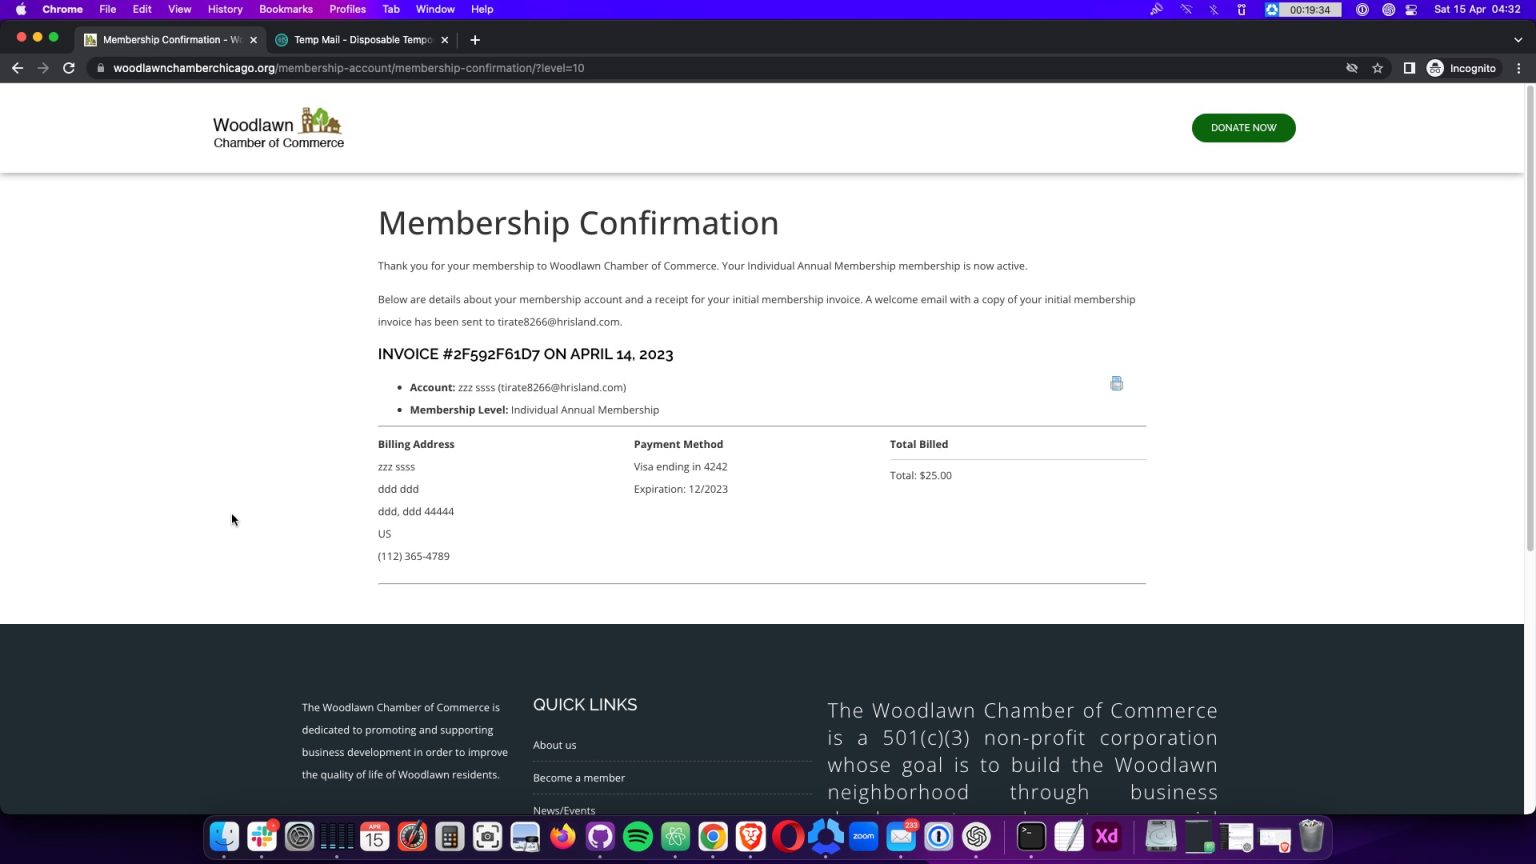
Task: Go back using the browser back arrow
Action: tap(17, 68)
